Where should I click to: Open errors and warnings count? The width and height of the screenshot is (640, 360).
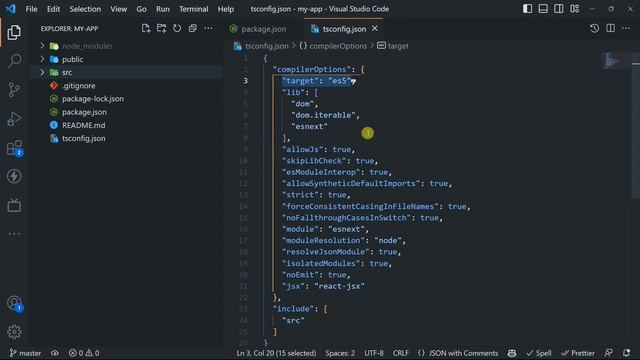pos(84,353)
